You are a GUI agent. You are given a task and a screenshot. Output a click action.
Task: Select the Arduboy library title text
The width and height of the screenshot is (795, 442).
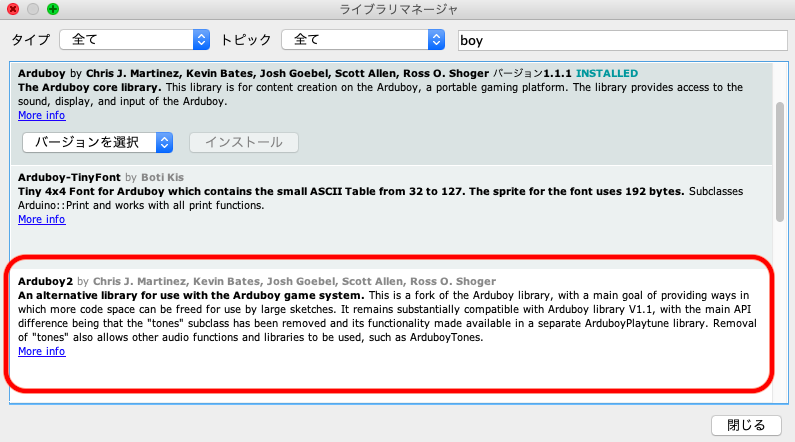pyautogui.click(x=42, y=73)
